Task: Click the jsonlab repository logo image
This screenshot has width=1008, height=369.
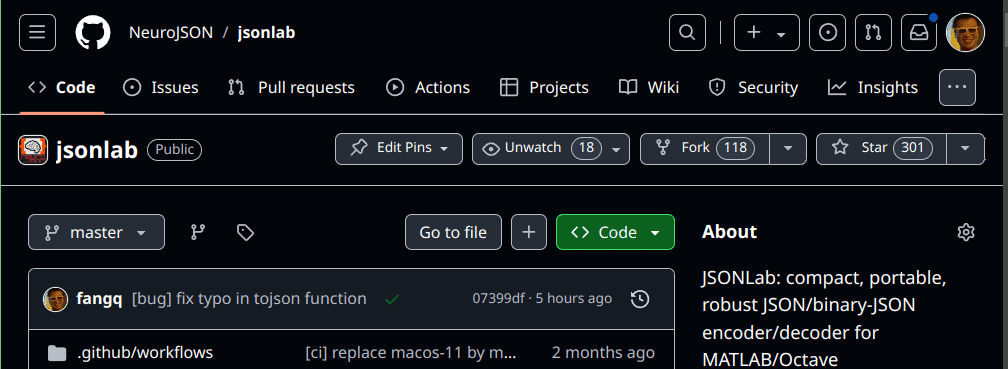Action: tap(32, 150)
